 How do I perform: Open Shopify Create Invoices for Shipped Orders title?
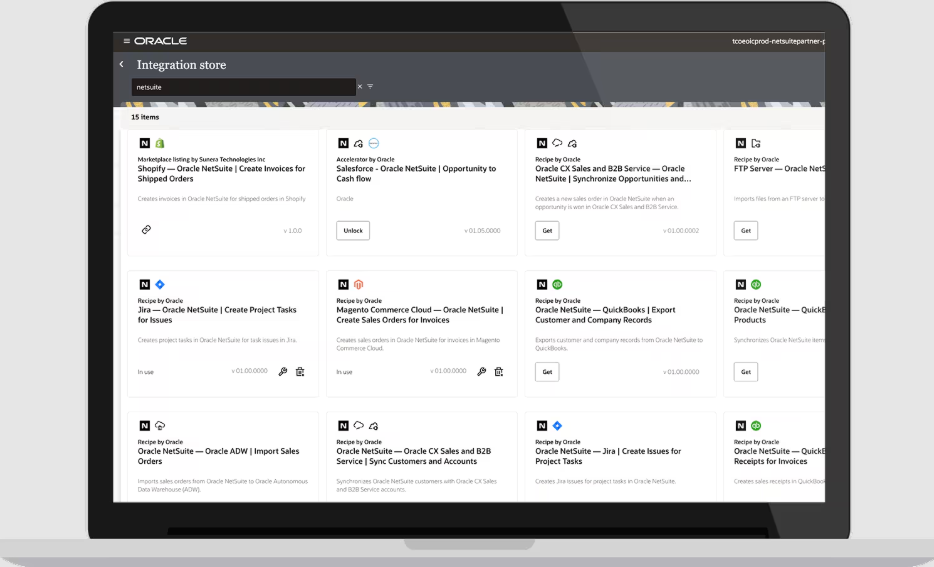coord(221,173)
